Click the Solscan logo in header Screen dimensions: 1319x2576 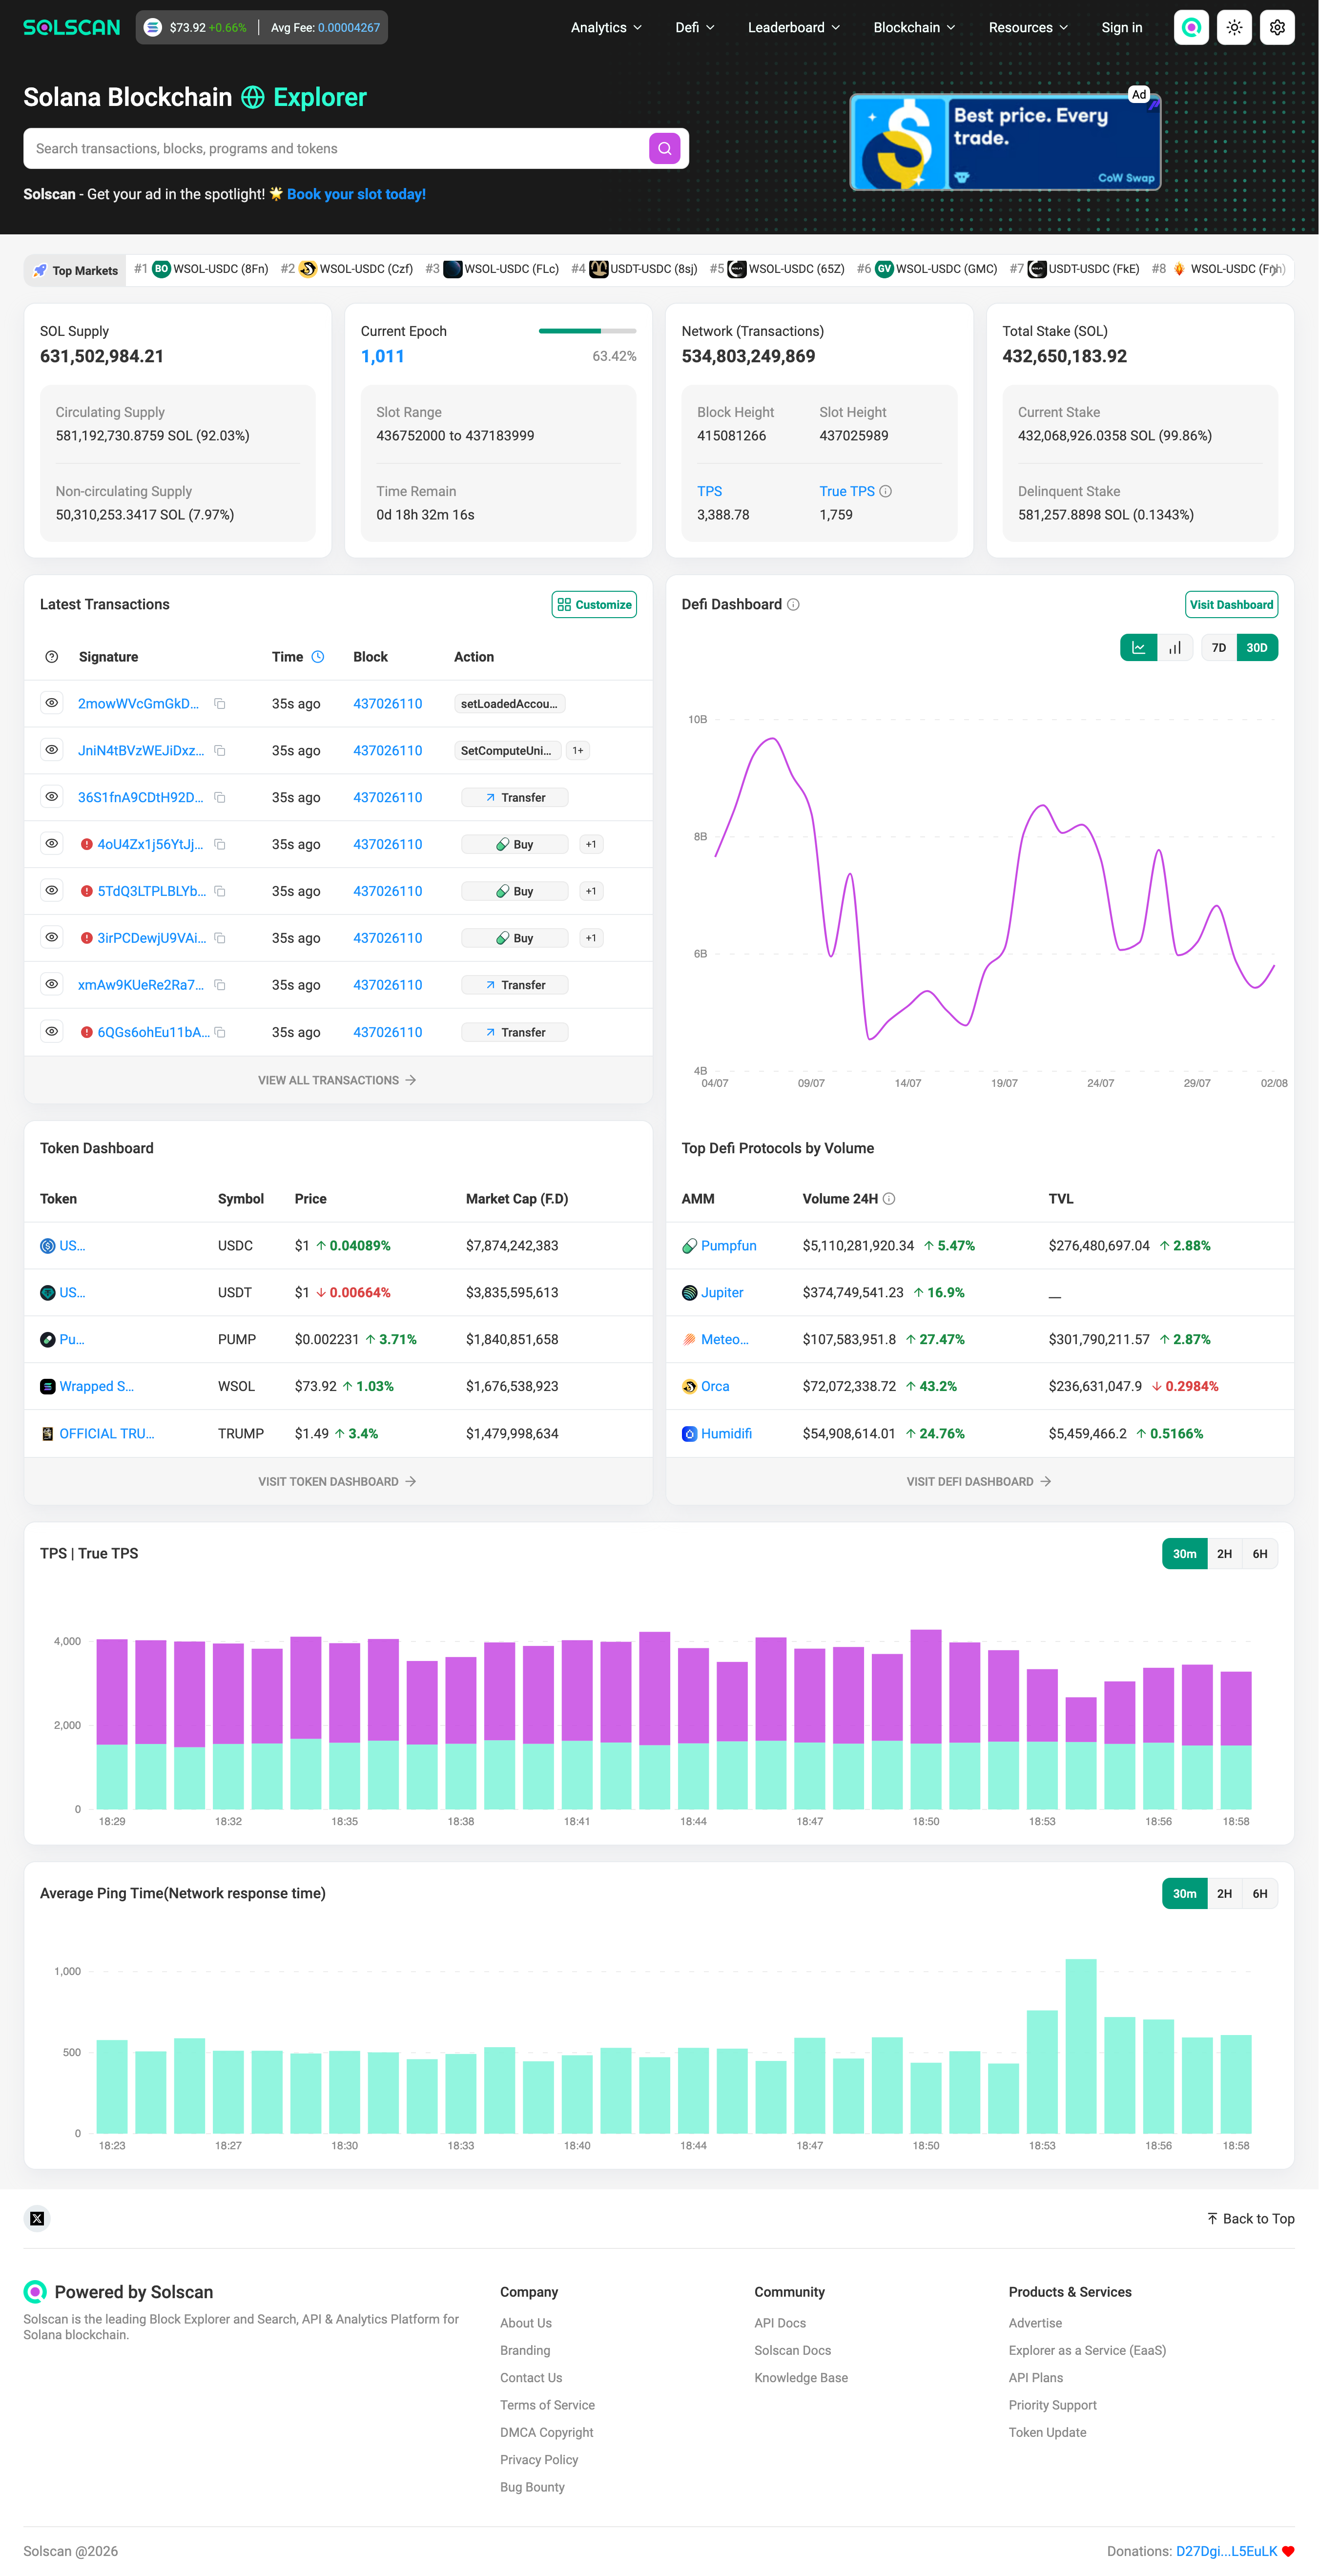click(x=72, y=28)
